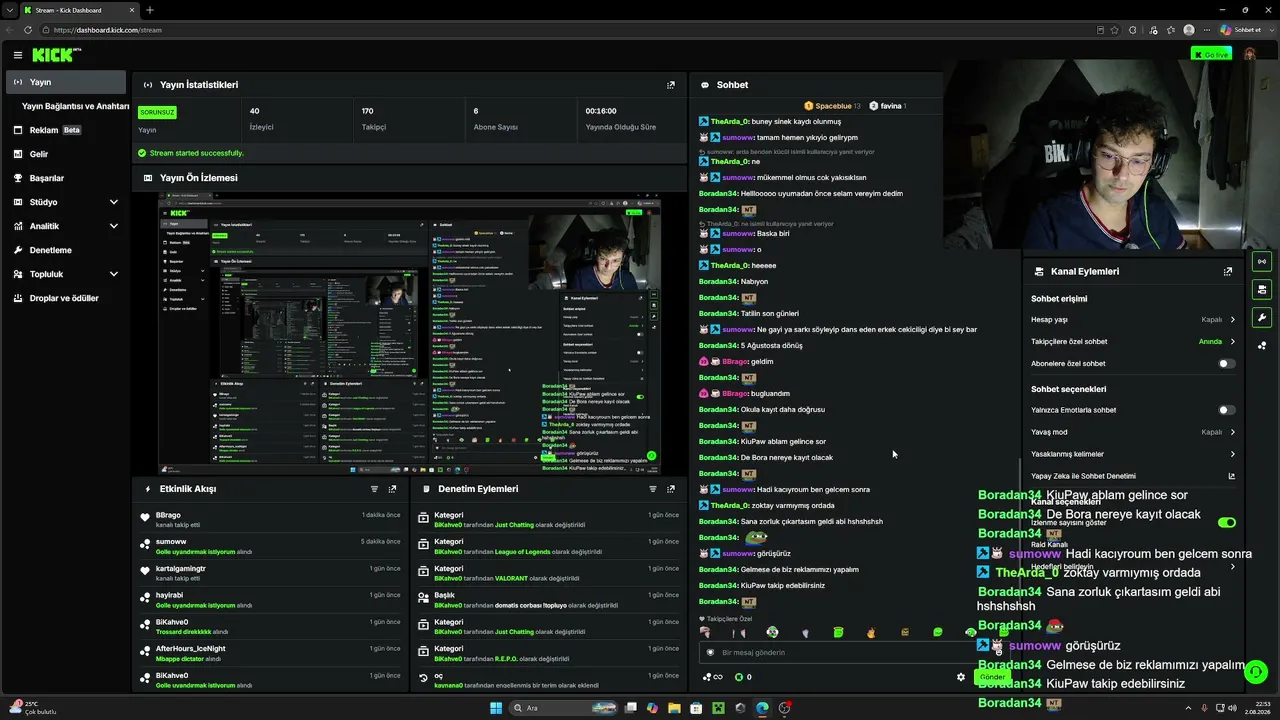
Task: Open a new browser tab
Action: 149,10
